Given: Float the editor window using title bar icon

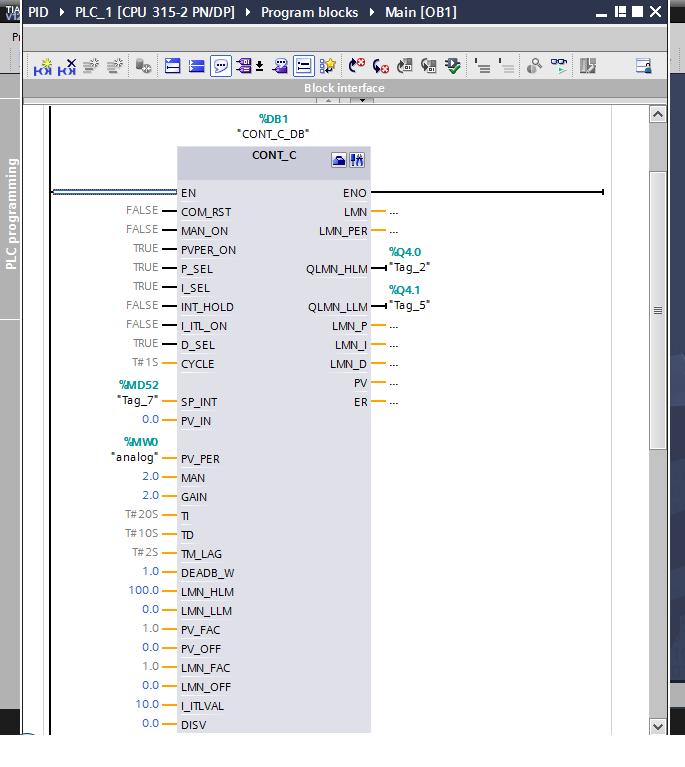Looking at the screenshot, I should (620, 11).
